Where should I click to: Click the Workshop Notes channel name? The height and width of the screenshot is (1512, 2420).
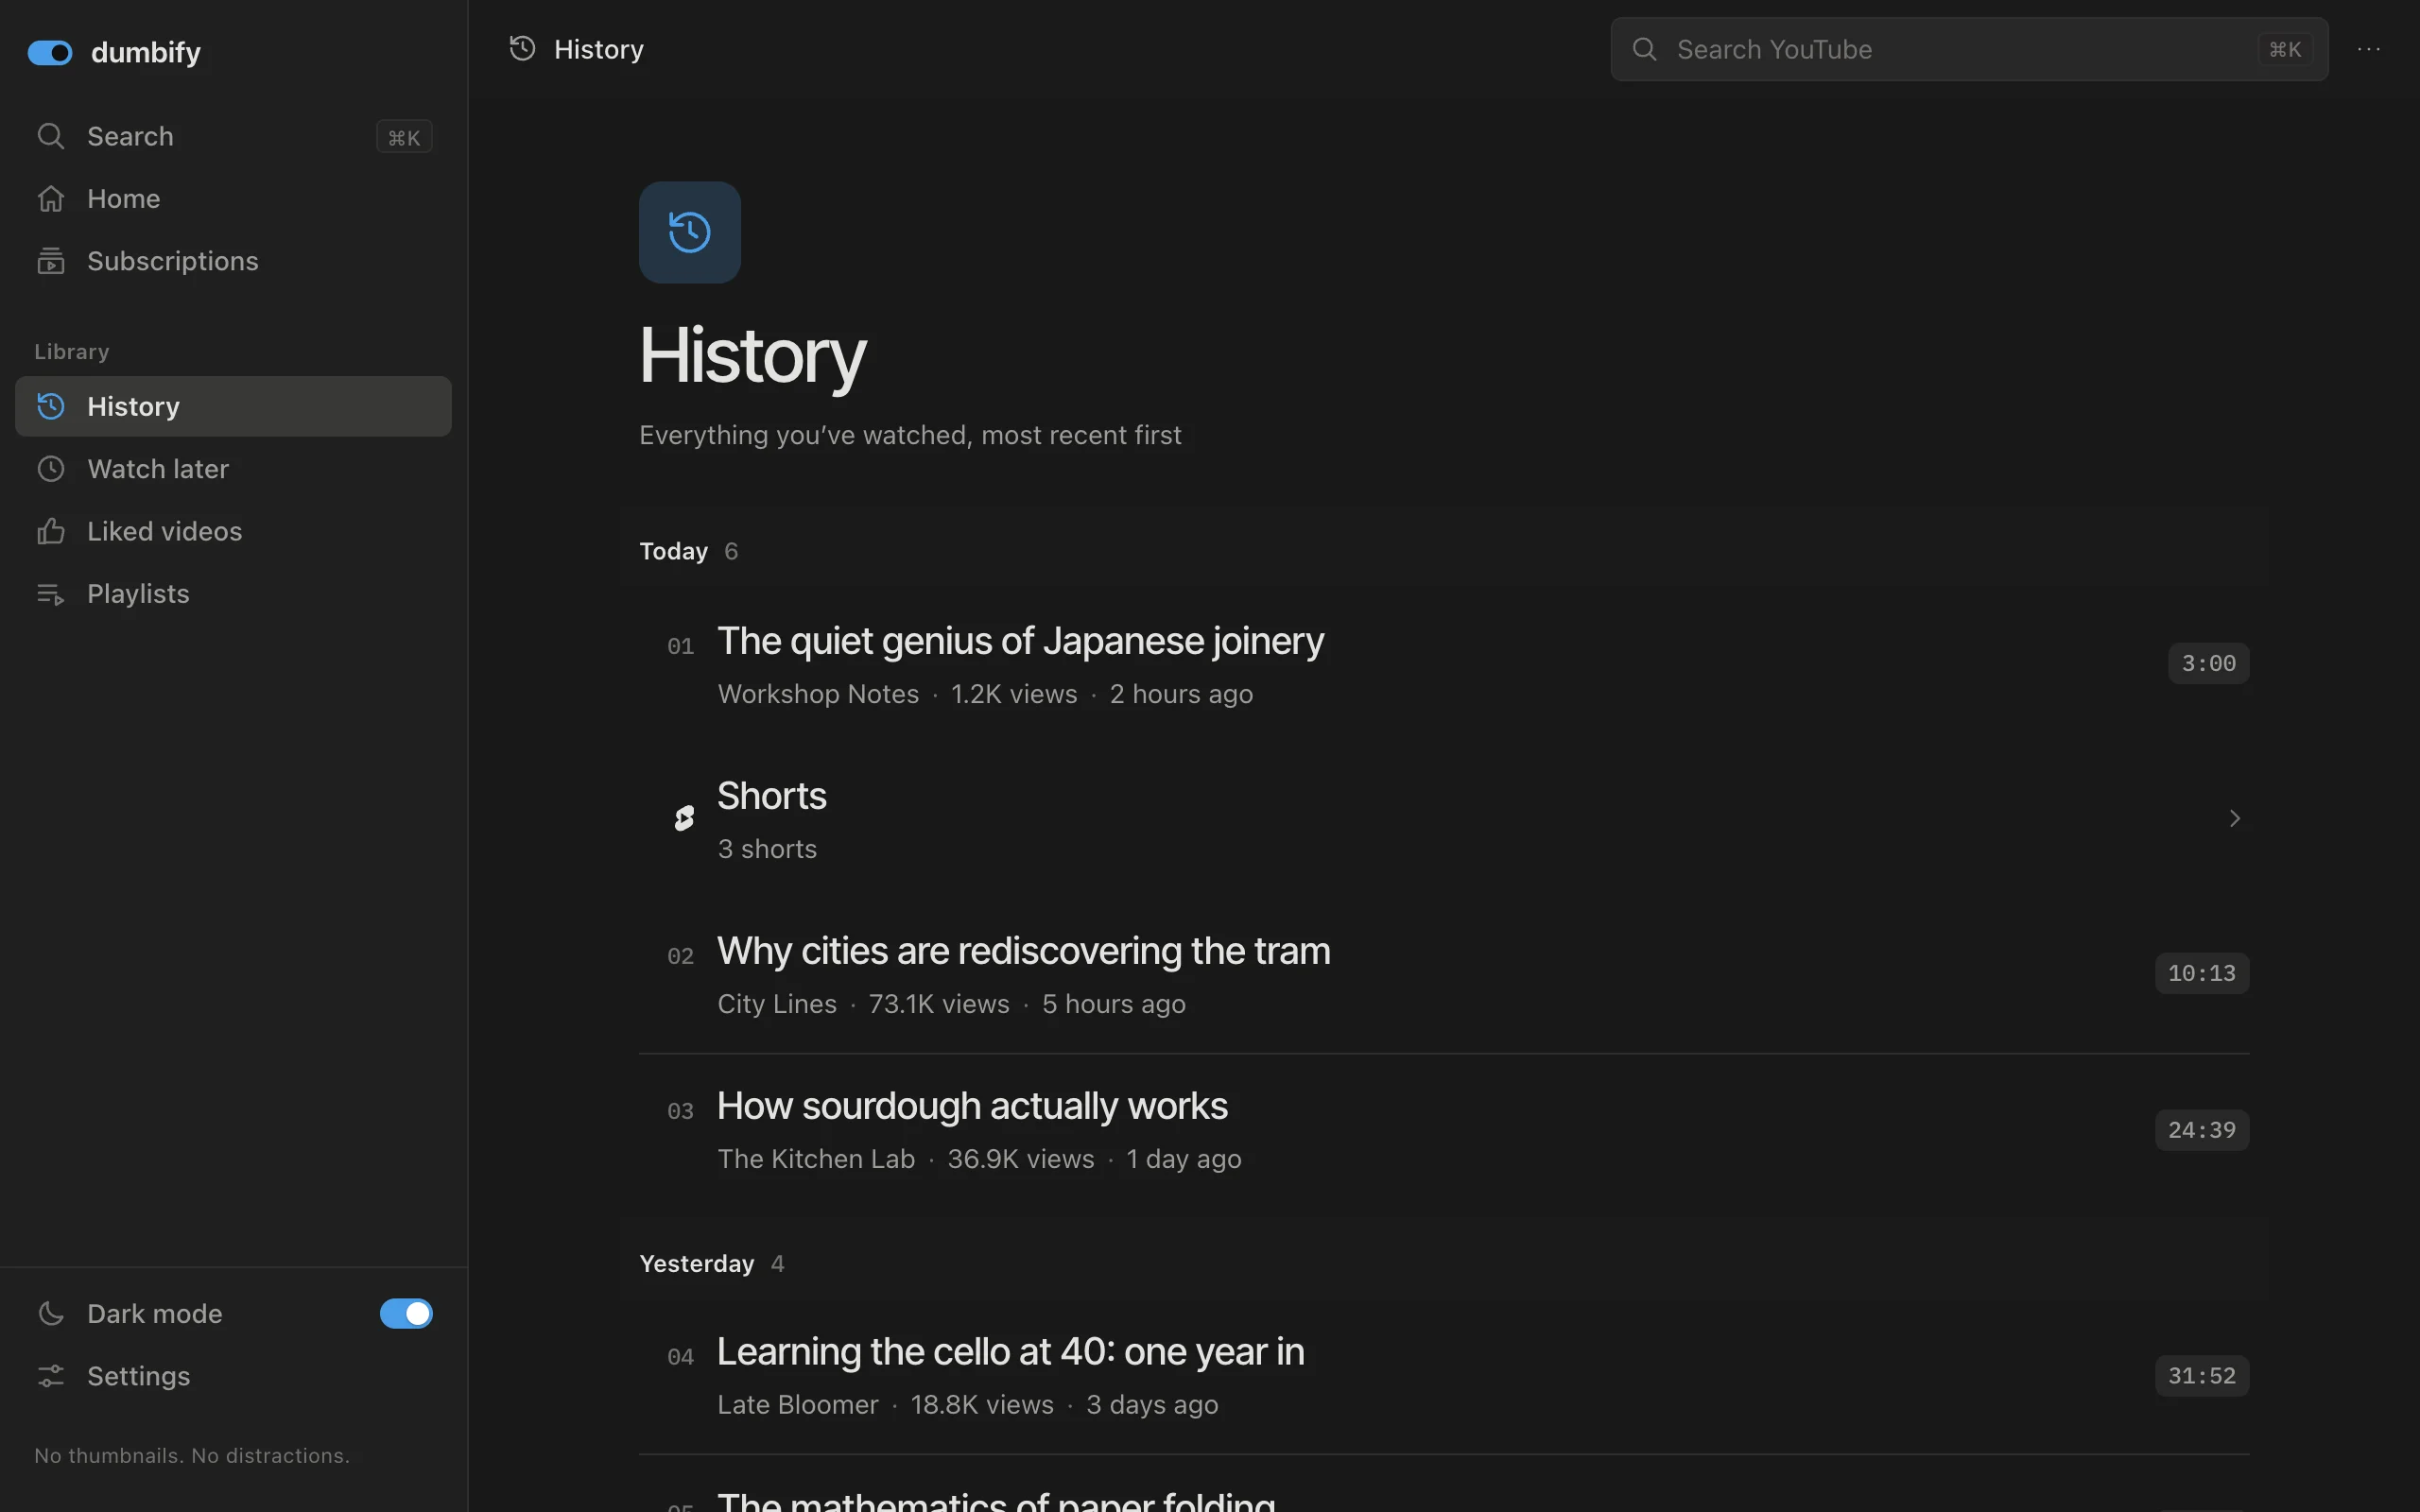tap(818, 694)
